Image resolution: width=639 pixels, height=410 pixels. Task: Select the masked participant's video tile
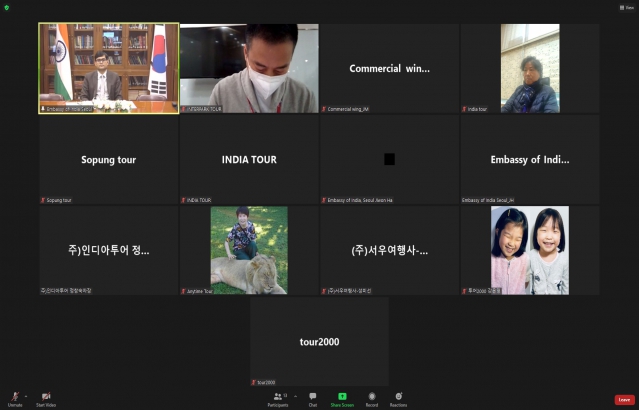tap(249, 68)
